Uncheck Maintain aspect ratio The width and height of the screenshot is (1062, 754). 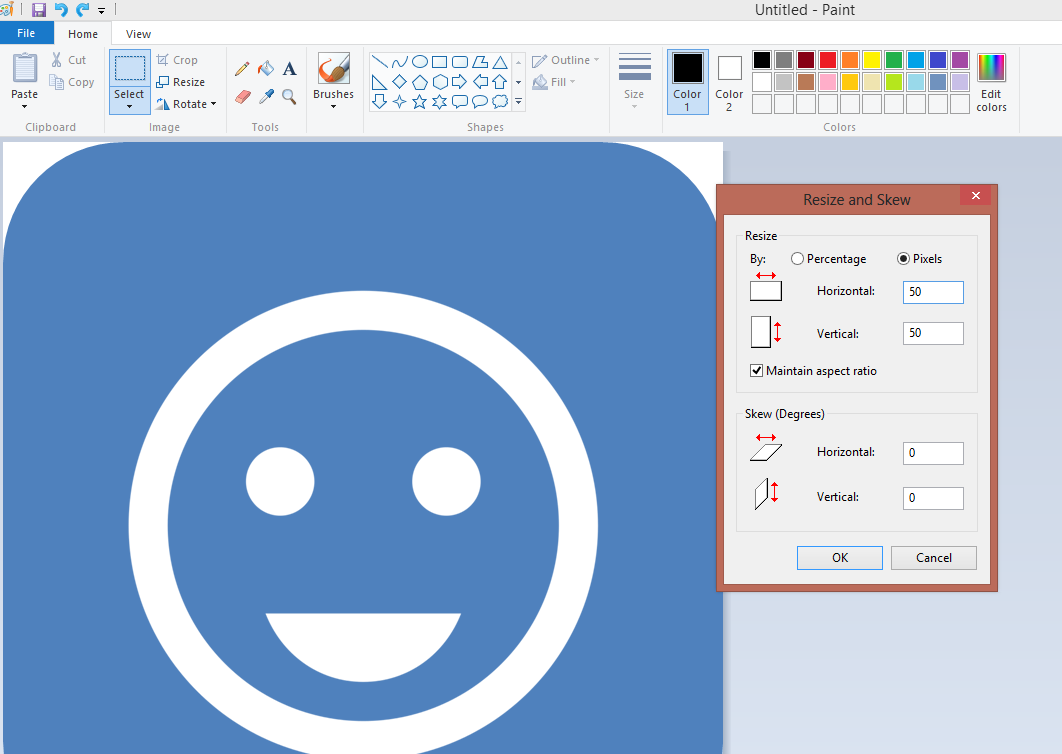757,371
